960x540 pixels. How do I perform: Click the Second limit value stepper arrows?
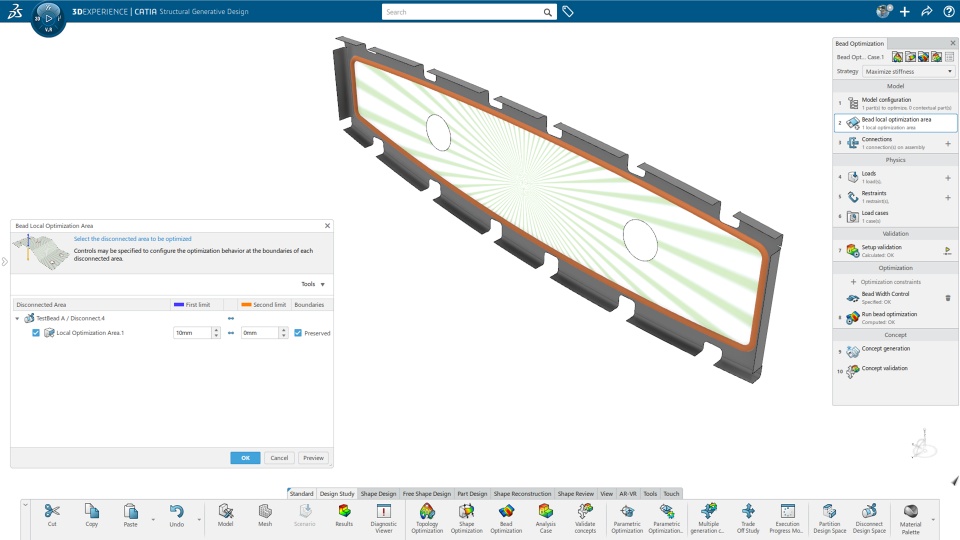[283, 332]
